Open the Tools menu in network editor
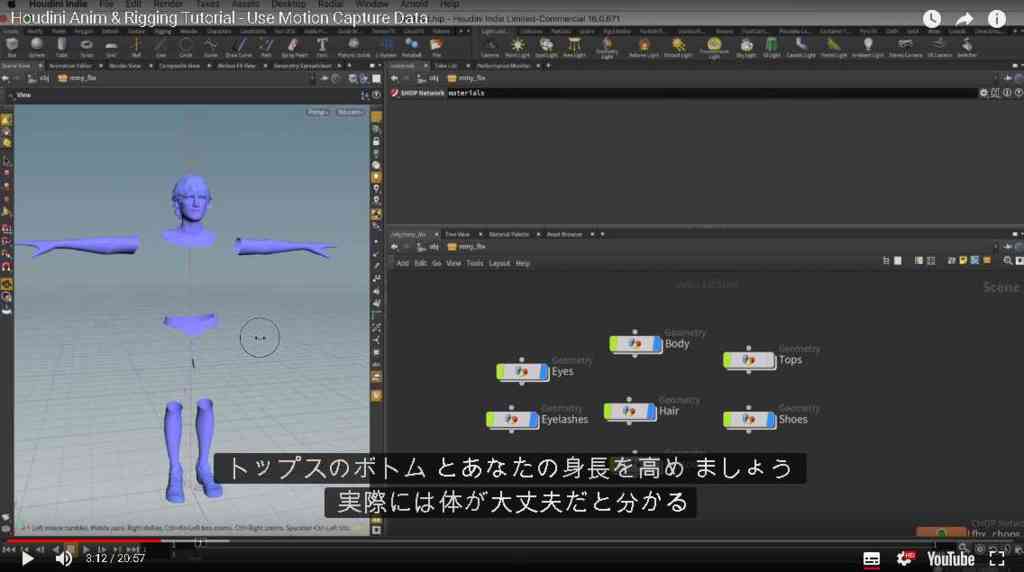Image resolution: width=1024 pixels, height=572 pixels. [x=475, y=263]
